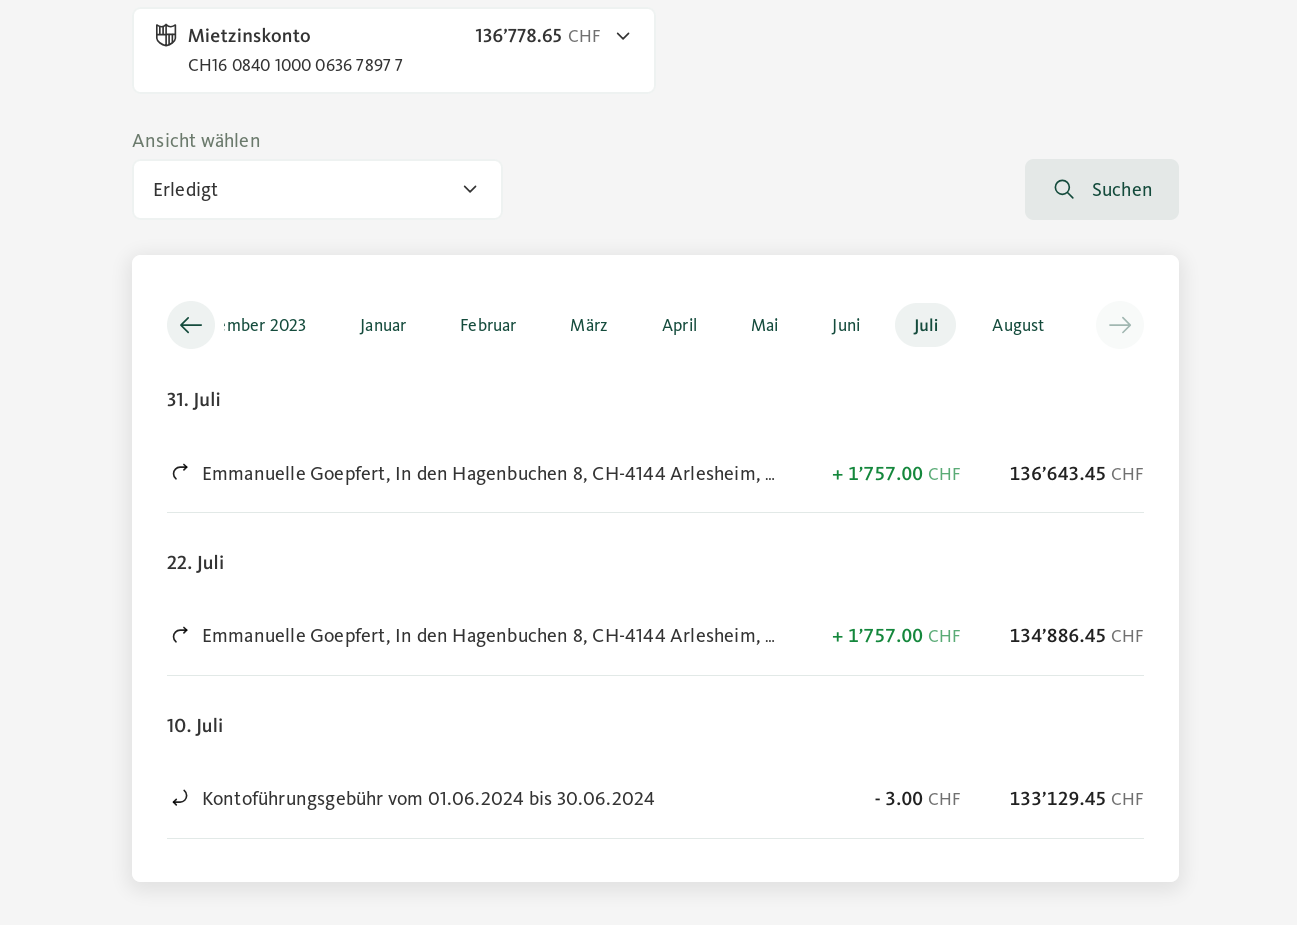
Task: Click the - 3.00 CHF amount
Action: (917, 799)
